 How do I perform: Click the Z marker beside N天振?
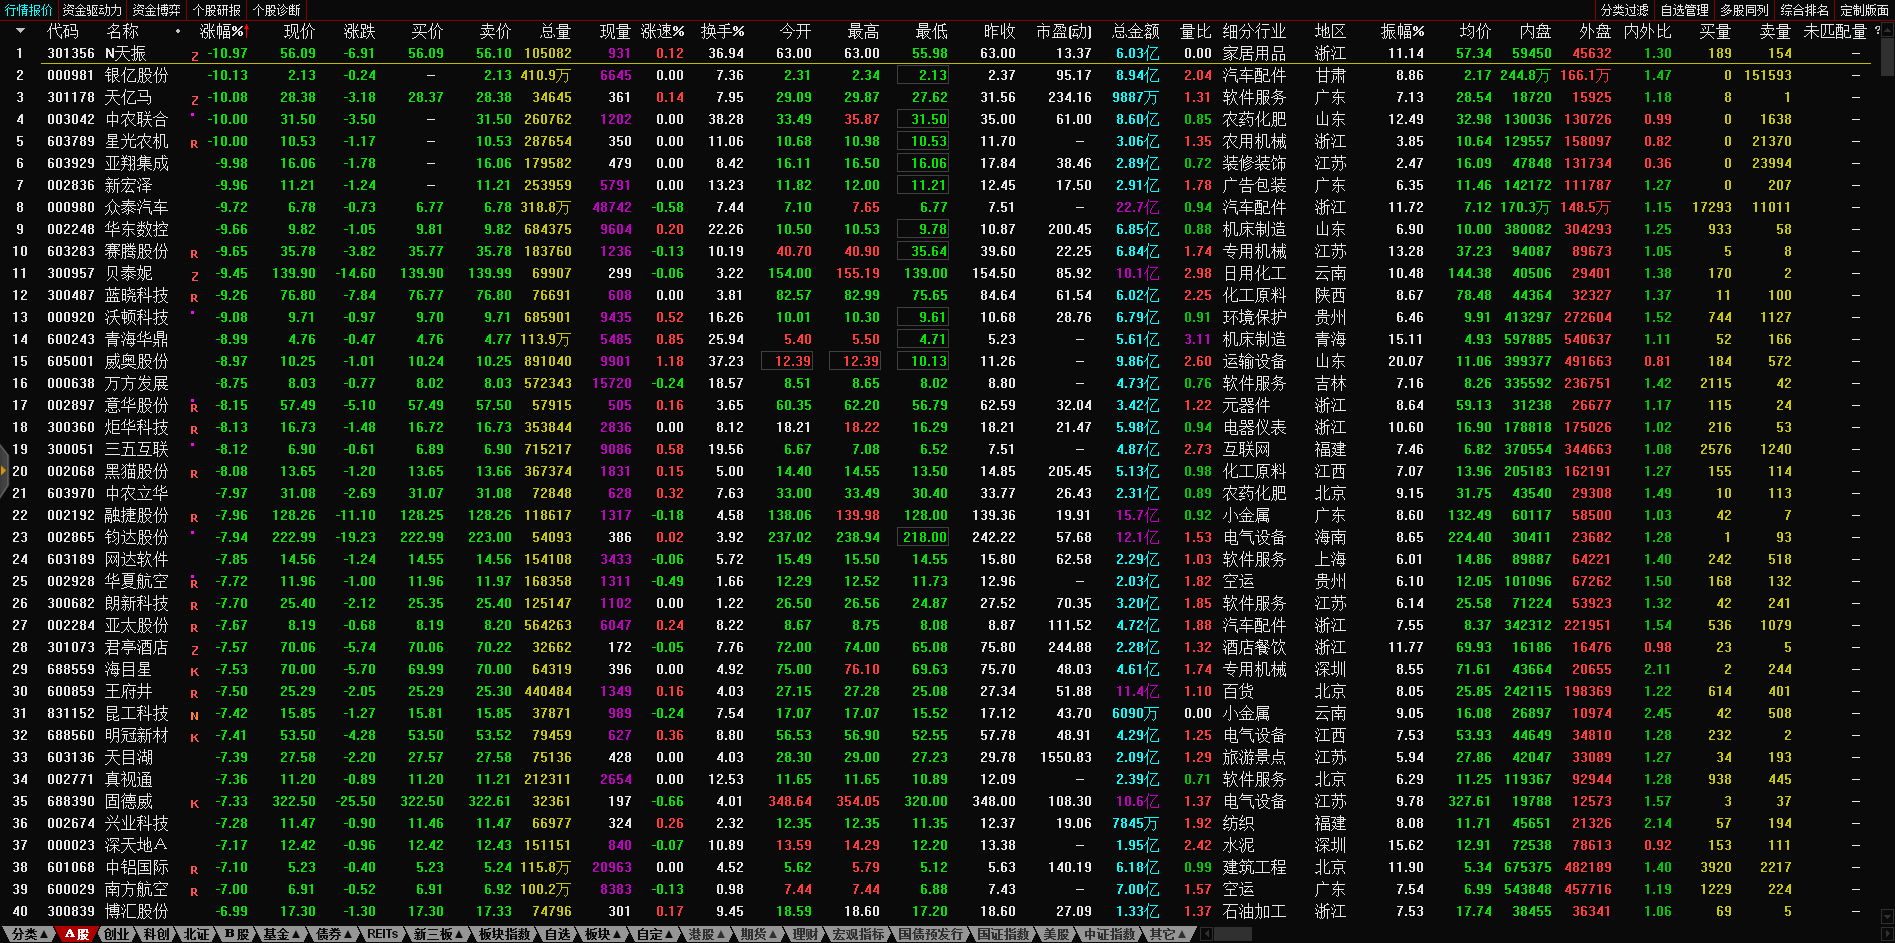pos(194,56)
